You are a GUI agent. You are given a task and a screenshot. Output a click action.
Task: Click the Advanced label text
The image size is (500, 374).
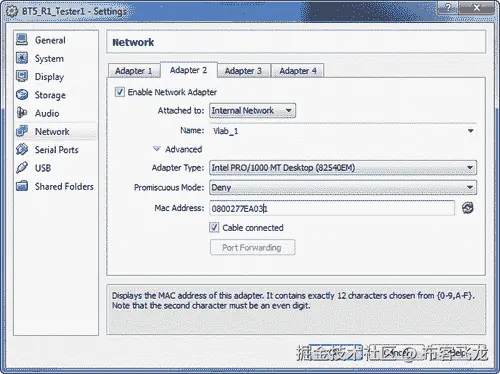[184, 149]
